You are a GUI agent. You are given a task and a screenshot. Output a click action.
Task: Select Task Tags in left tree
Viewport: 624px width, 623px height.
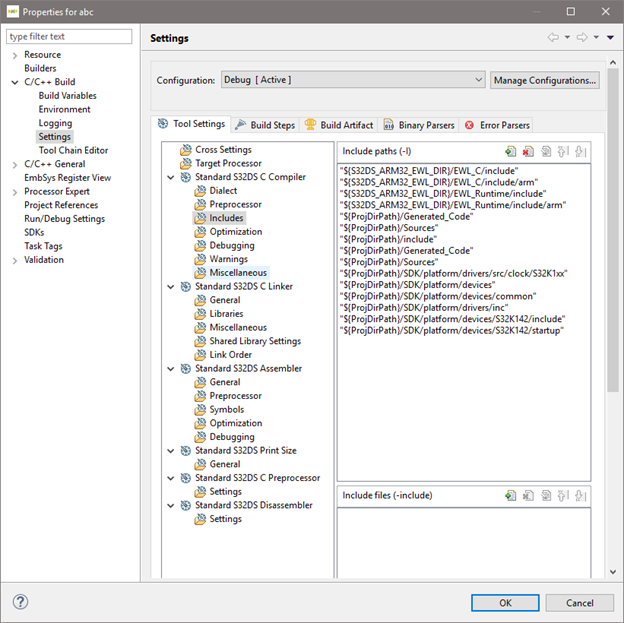[43, 246]
